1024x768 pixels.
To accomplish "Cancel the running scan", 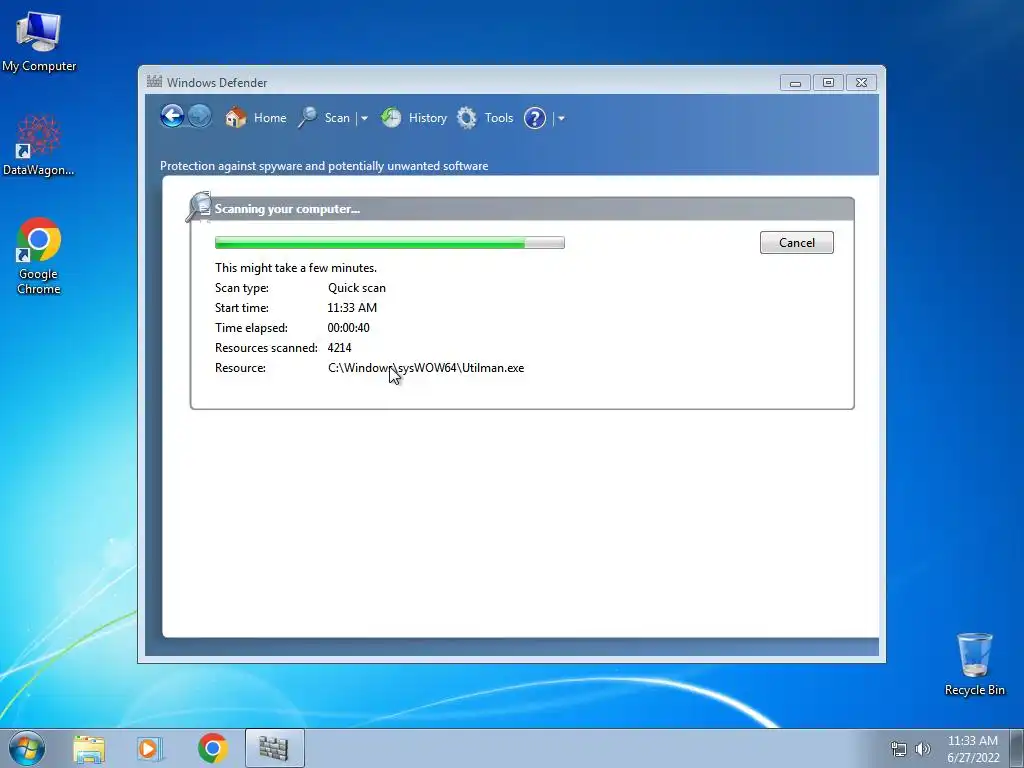I will [x=797, y=242].
